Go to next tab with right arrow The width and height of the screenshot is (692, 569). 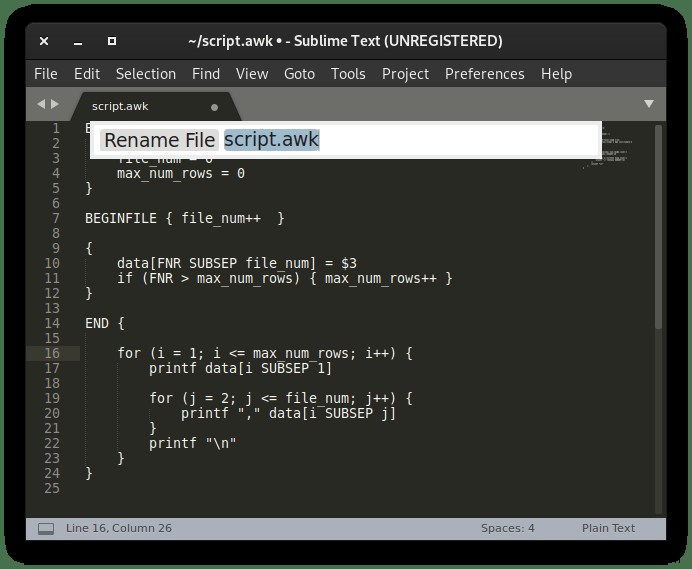[55, 104]
